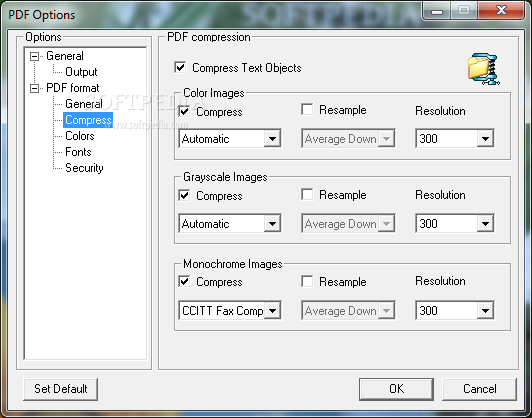The width and height of the screenshot is (532, 418).
Task: Close the PDF Options dialog
Action: click(x=501, y=10)
